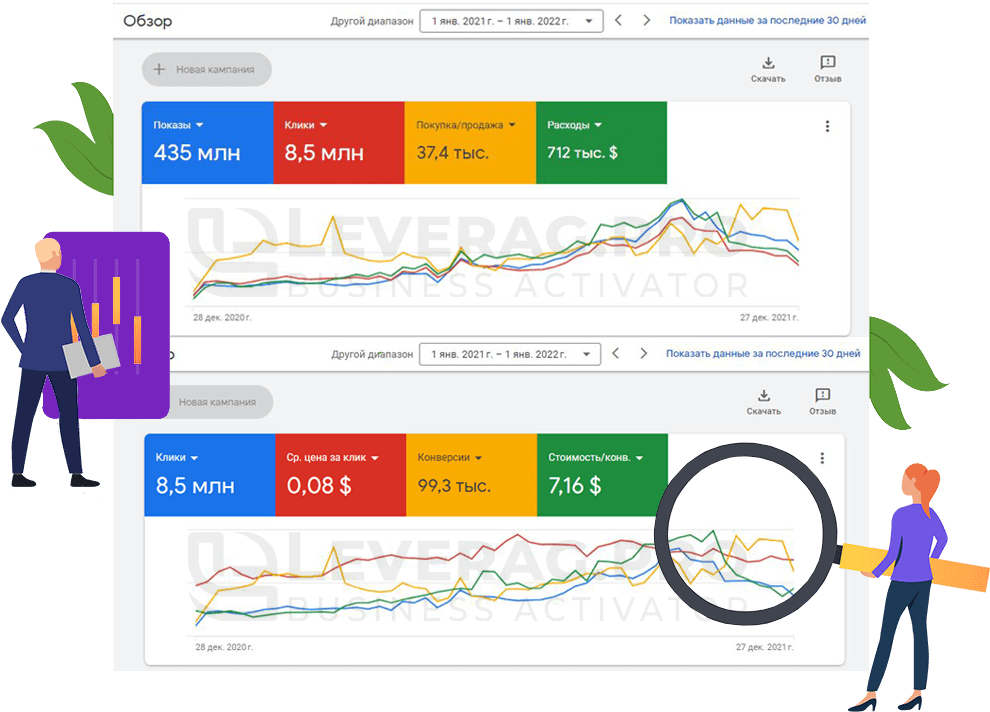The image size is (990, 712).
Task: Open the Расходы metric dropdown
Action: tap(575, 125)
